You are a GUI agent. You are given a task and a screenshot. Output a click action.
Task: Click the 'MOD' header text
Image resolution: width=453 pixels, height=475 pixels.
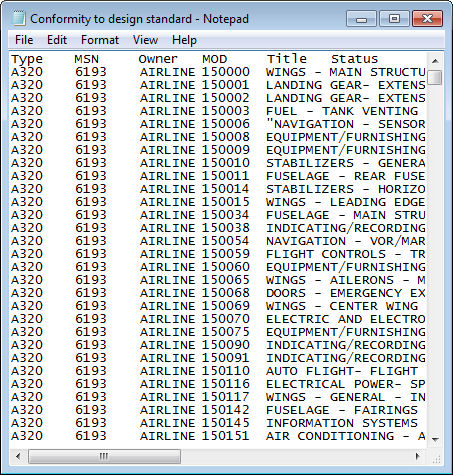pos(215,59)
